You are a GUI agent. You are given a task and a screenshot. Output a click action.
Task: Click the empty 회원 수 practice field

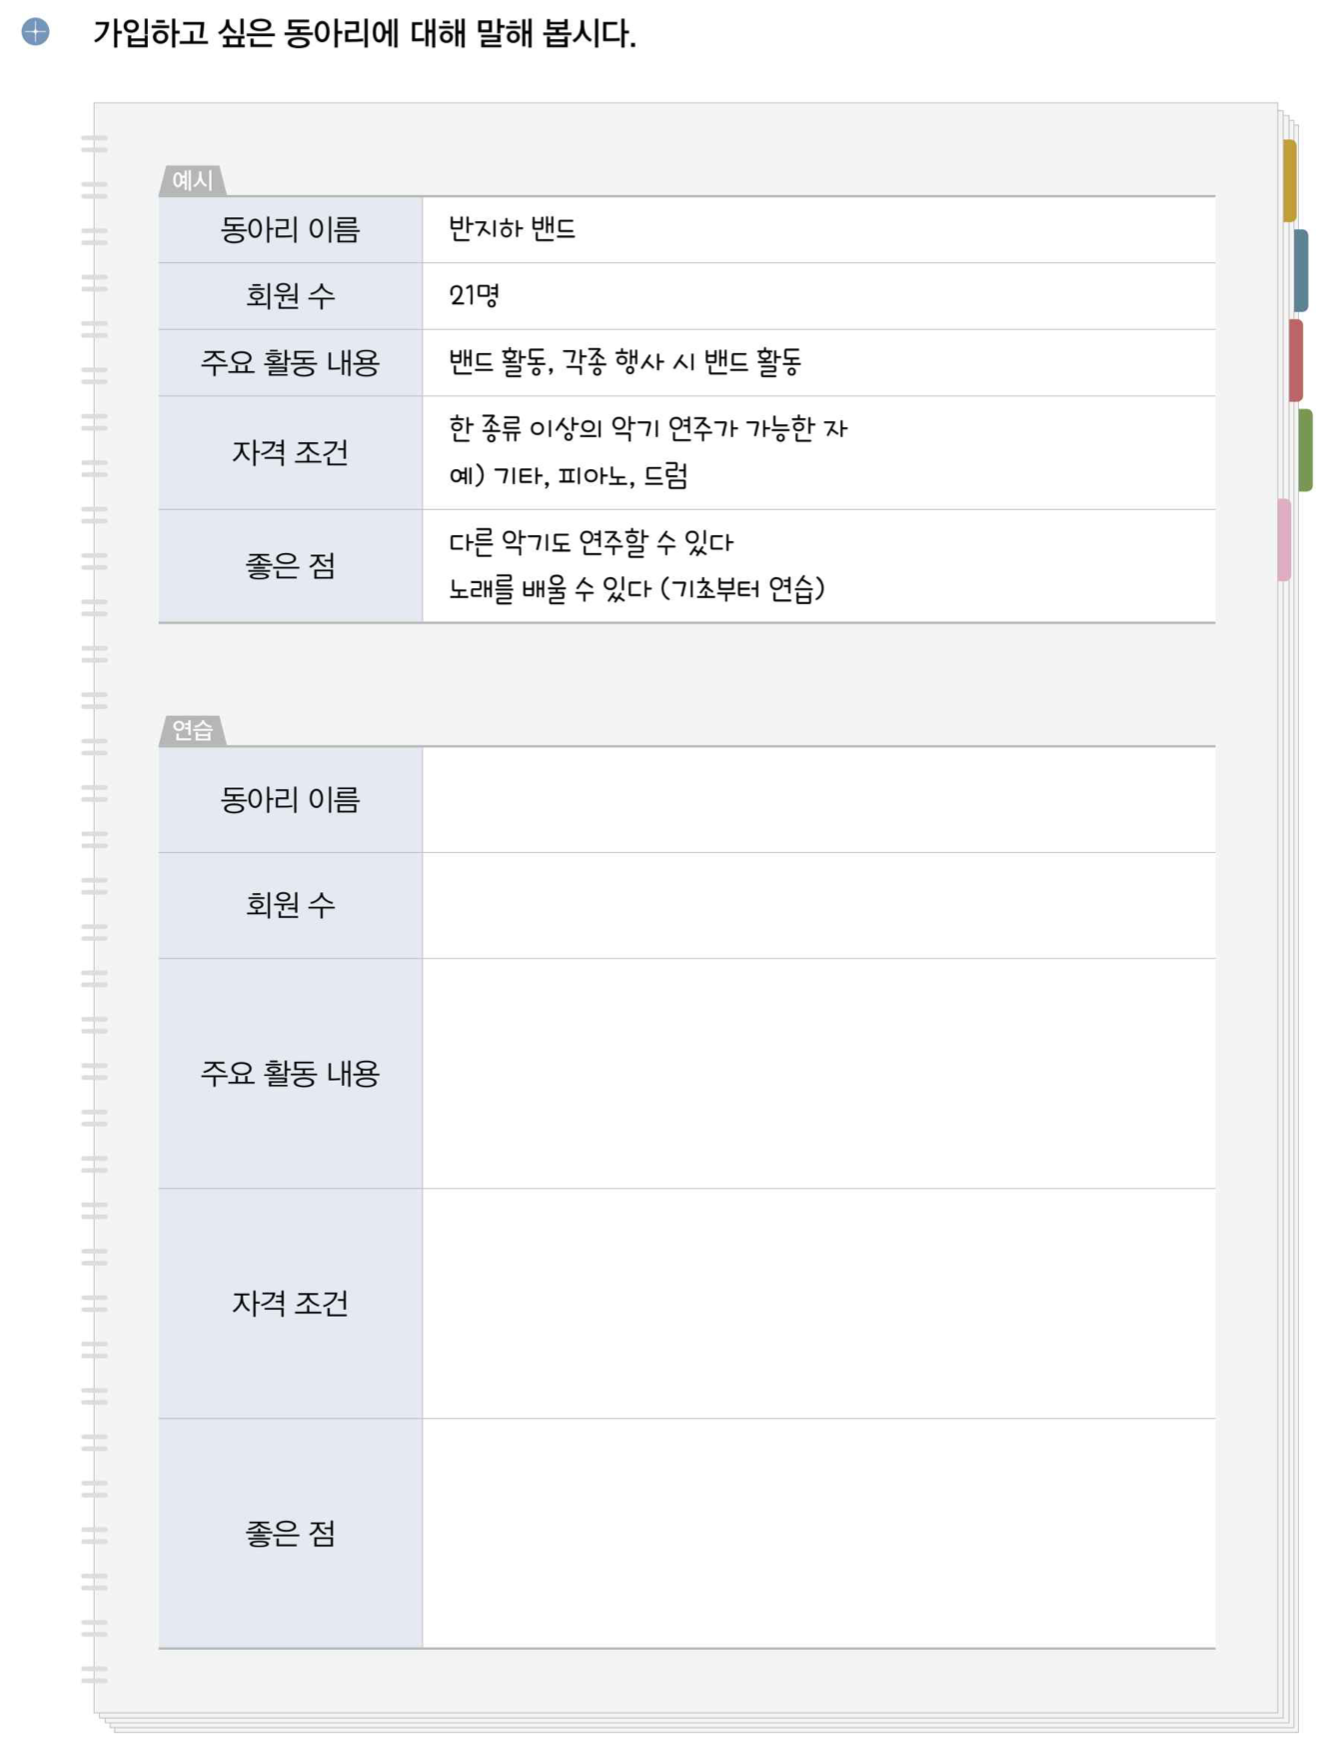(x=818, y=905)
